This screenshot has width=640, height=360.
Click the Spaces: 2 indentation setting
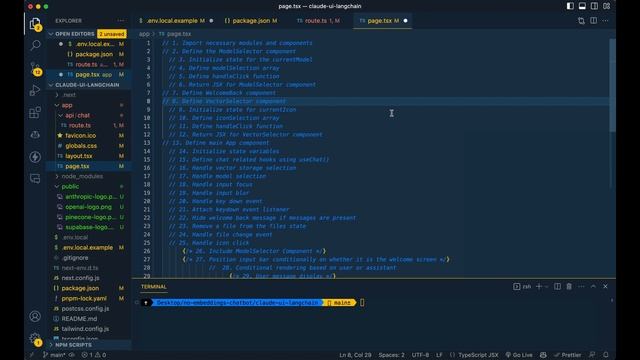[391, 355]
